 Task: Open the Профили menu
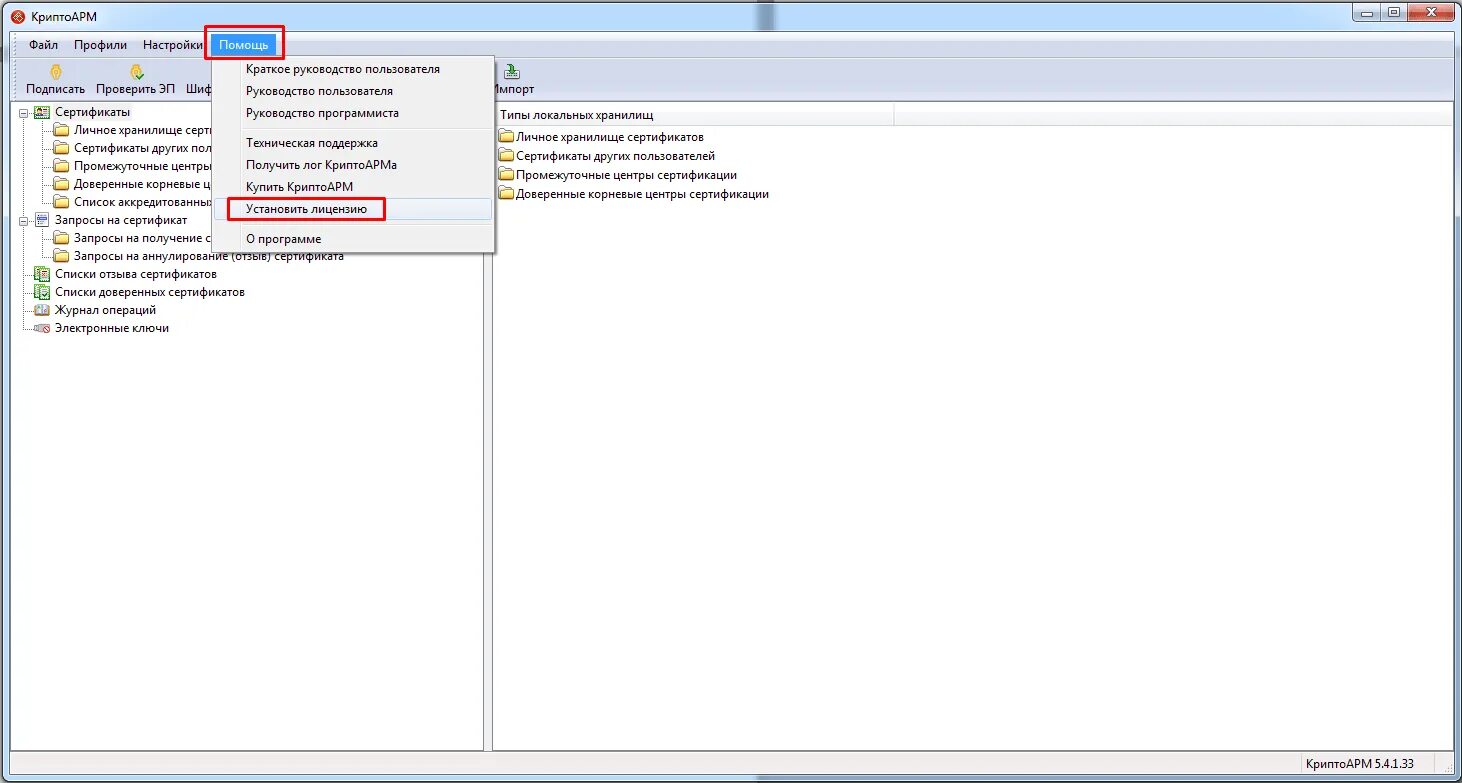point(100,45)
